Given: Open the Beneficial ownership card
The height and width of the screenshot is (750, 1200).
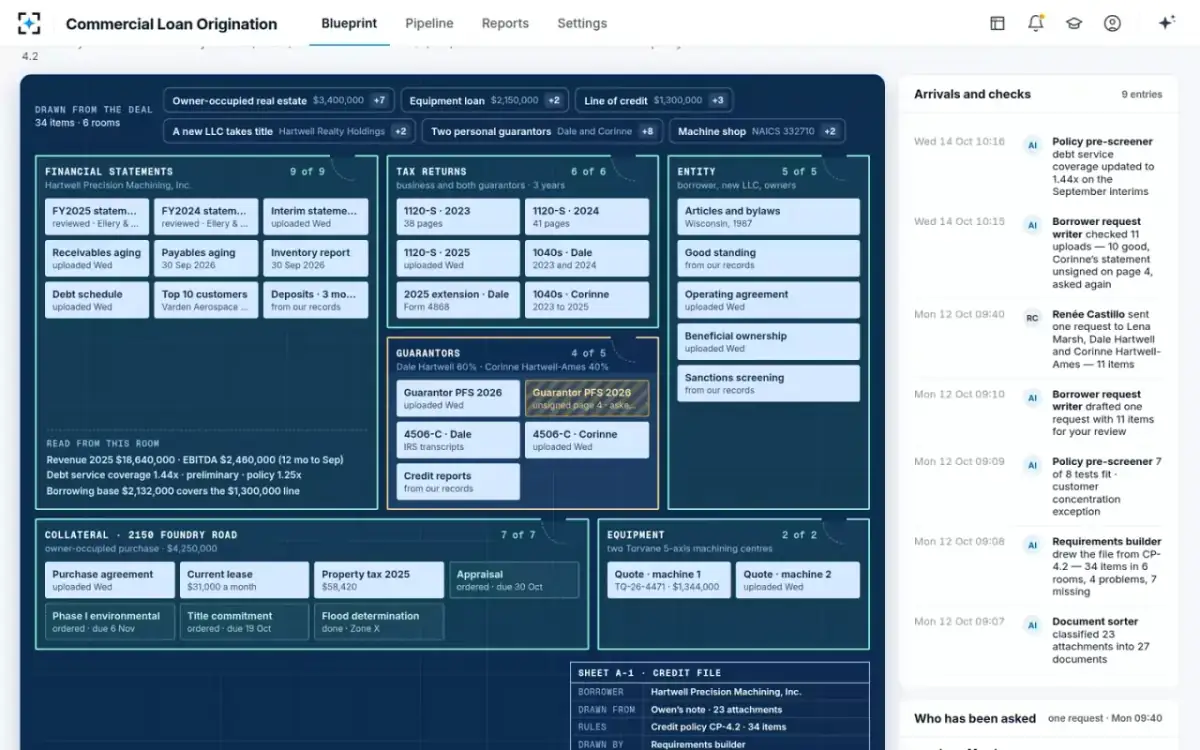Looking at the screenshot, I should pos(768,342).
